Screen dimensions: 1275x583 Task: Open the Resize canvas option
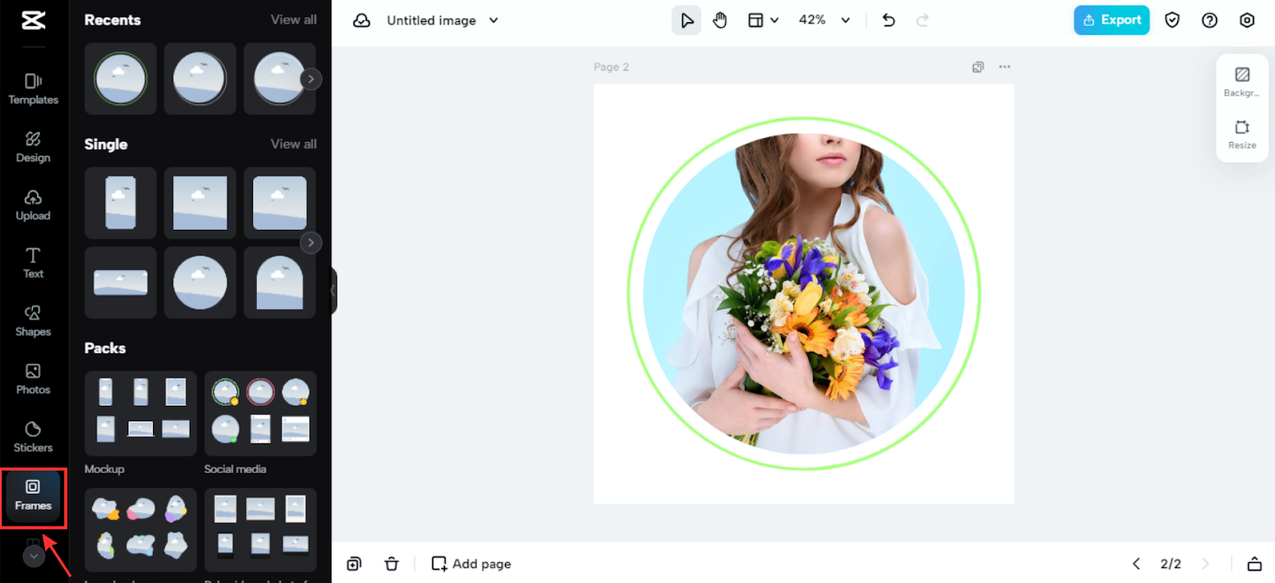tap(1242, 135)
